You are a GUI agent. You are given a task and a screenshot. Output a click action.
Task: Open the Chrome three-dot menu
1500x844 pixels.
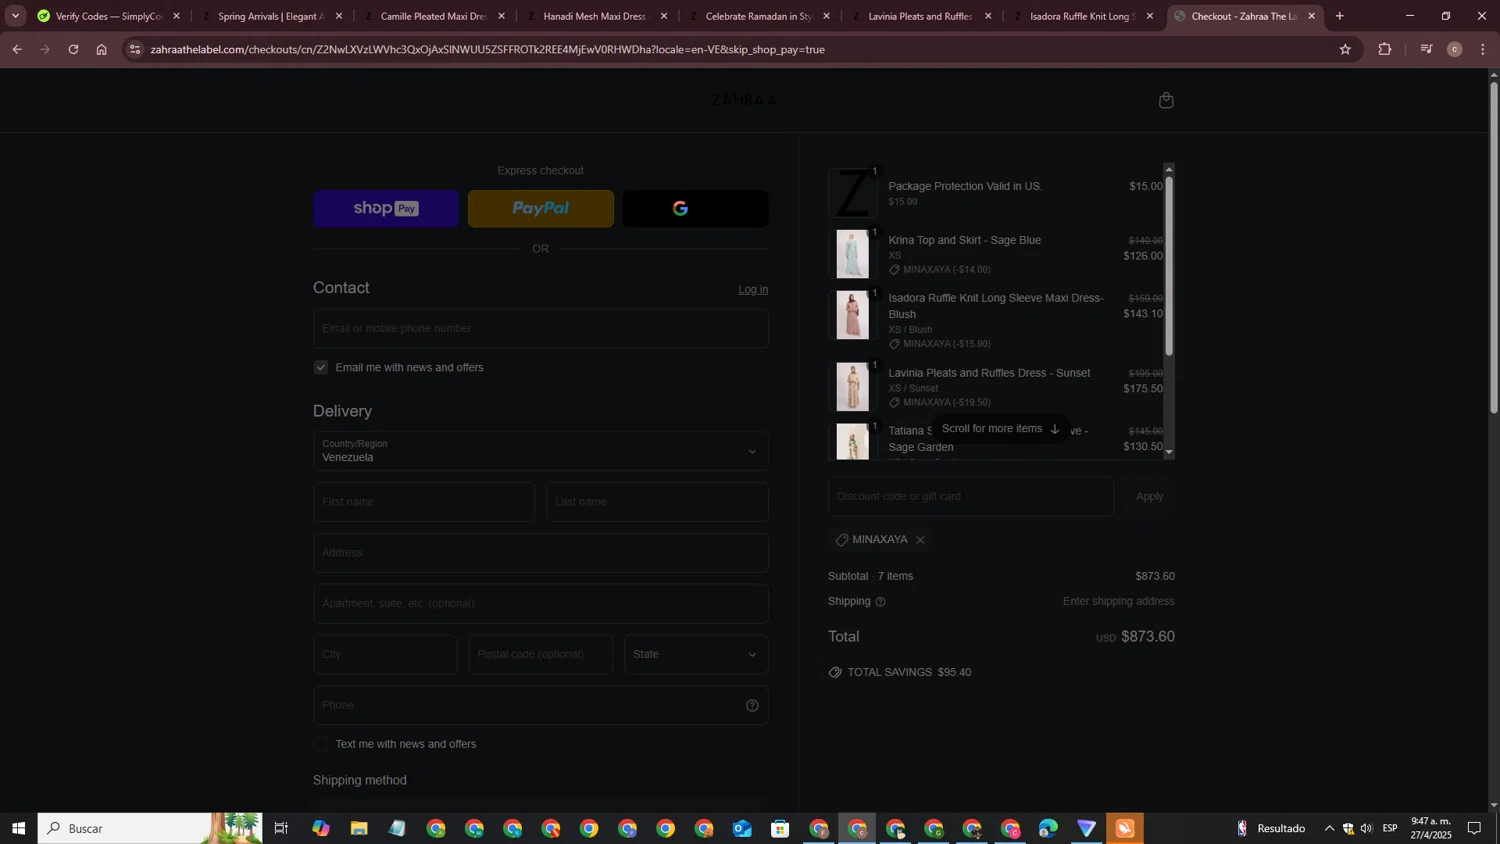1483,49
